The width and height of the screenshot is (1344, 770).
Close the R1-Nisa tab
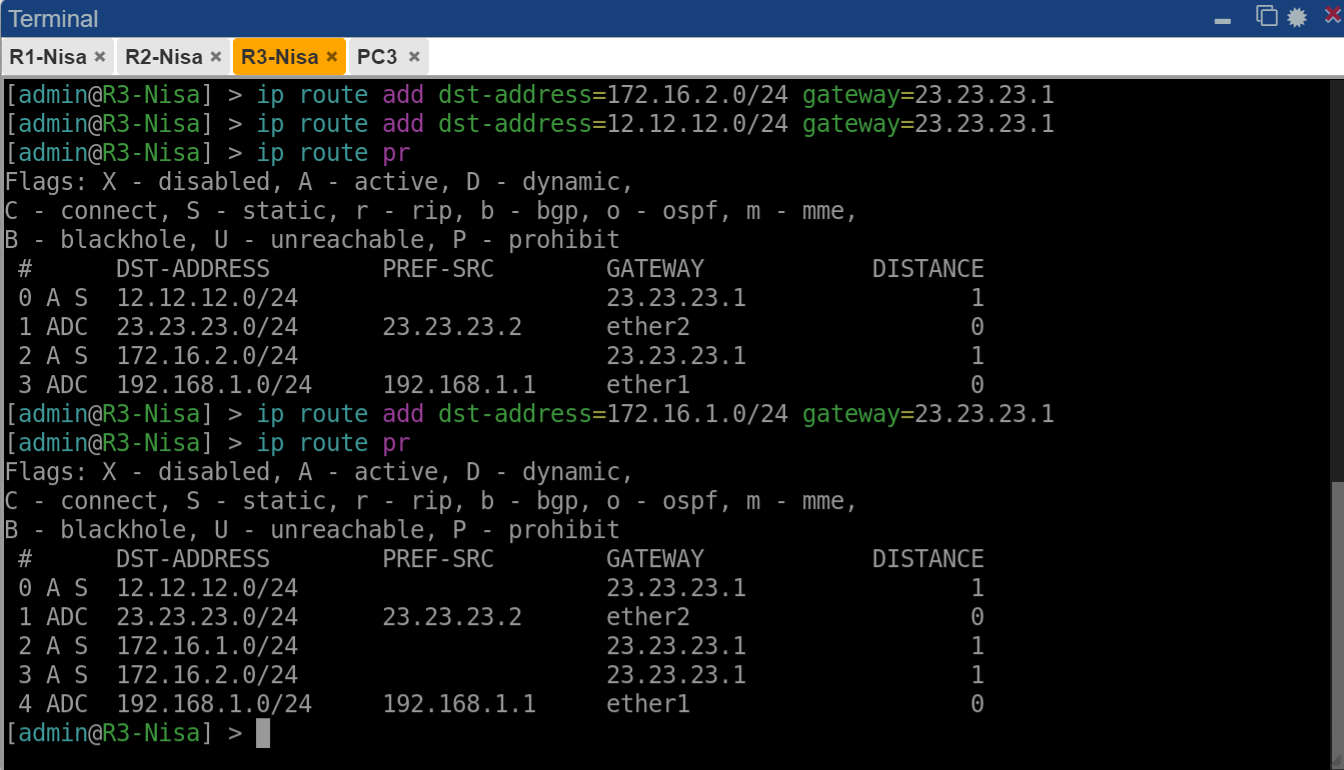[99, 57]
